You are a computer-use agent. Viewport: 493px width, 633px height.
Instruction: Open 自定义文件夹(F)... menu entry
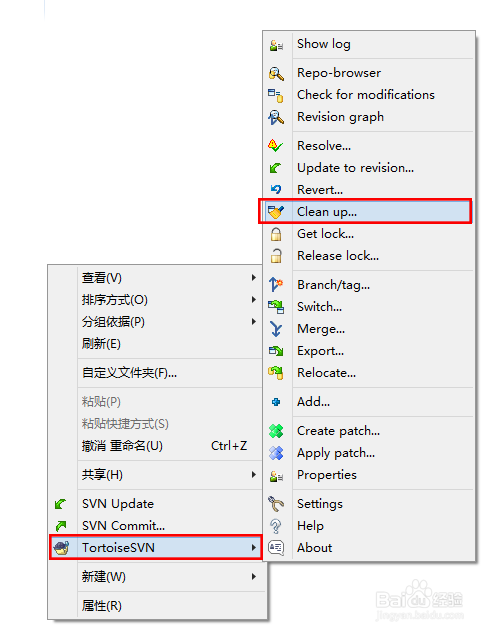tap(129, 373)
